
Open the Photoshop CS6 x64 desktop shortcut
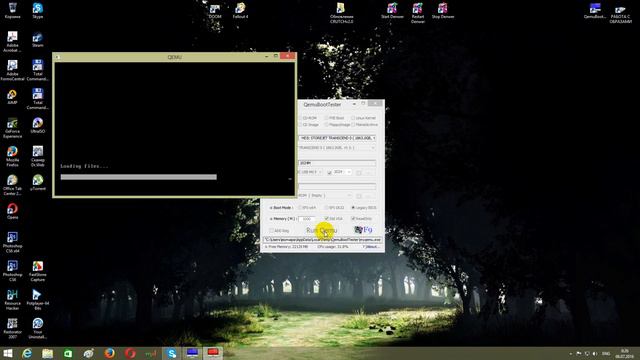[12, 242]
